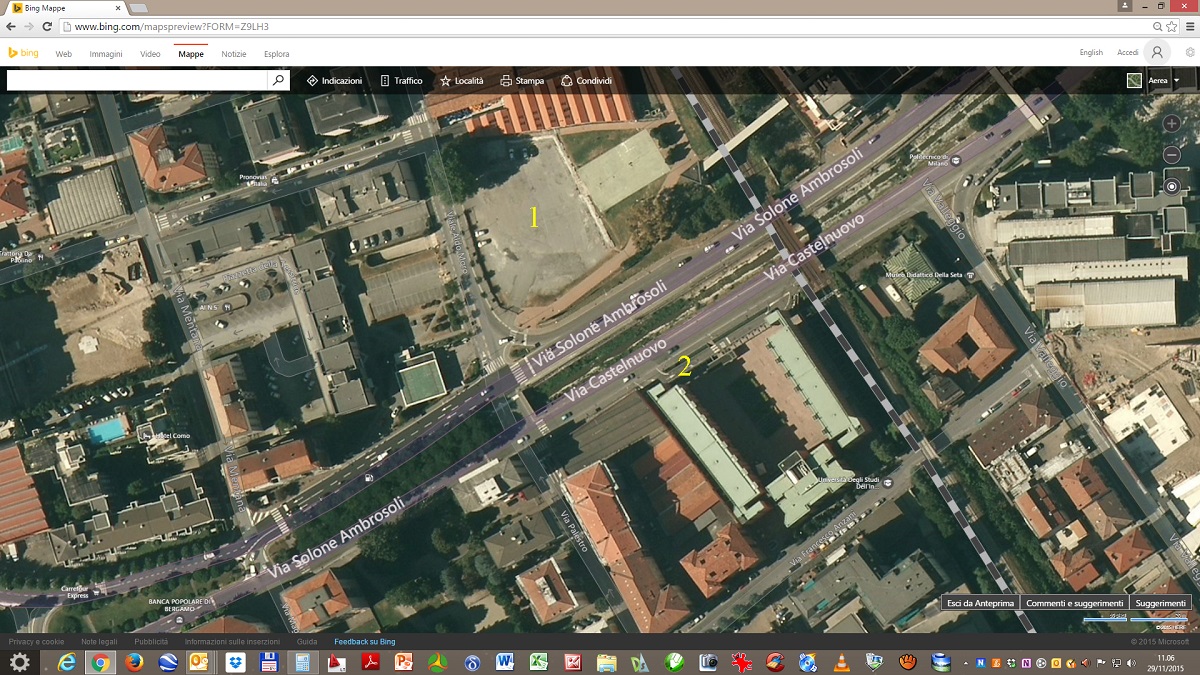The image size is (1200, 675).
Task: Open the Località places panel
Action: [461, 80]
